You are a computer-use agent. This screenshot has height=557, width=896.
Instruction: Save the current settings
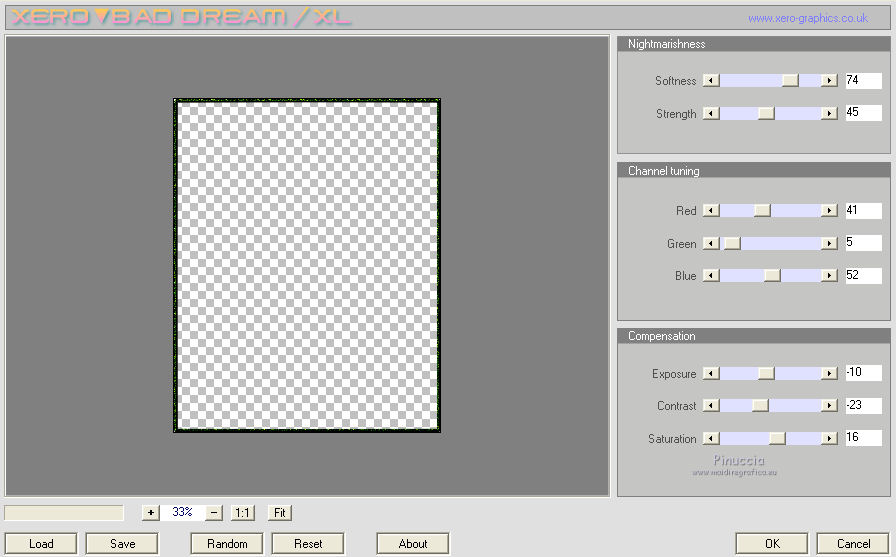pos(122,543)
